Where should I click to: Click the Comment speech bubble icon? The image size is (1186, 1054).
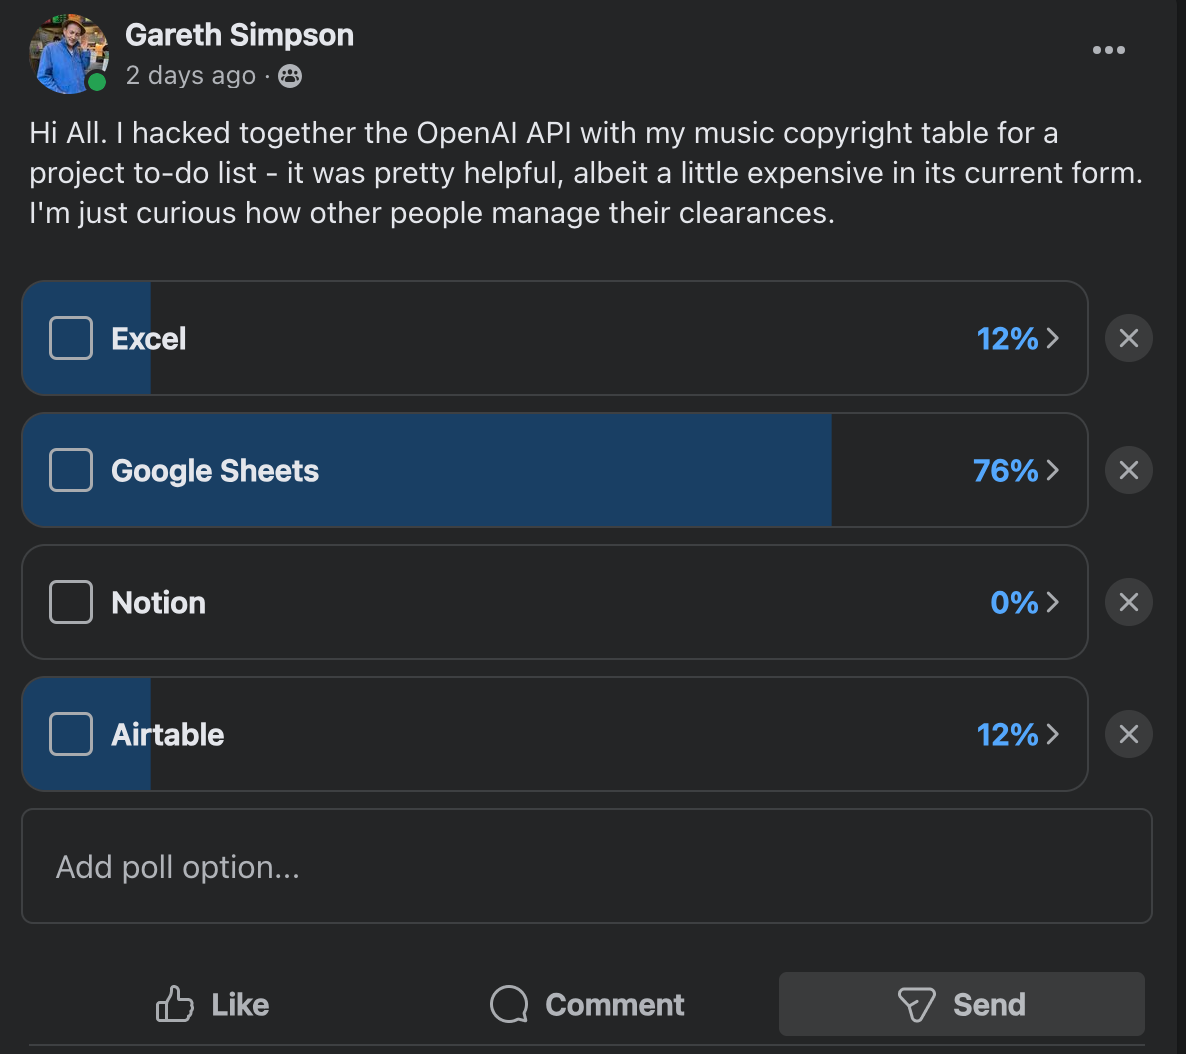coord(509,1004)
